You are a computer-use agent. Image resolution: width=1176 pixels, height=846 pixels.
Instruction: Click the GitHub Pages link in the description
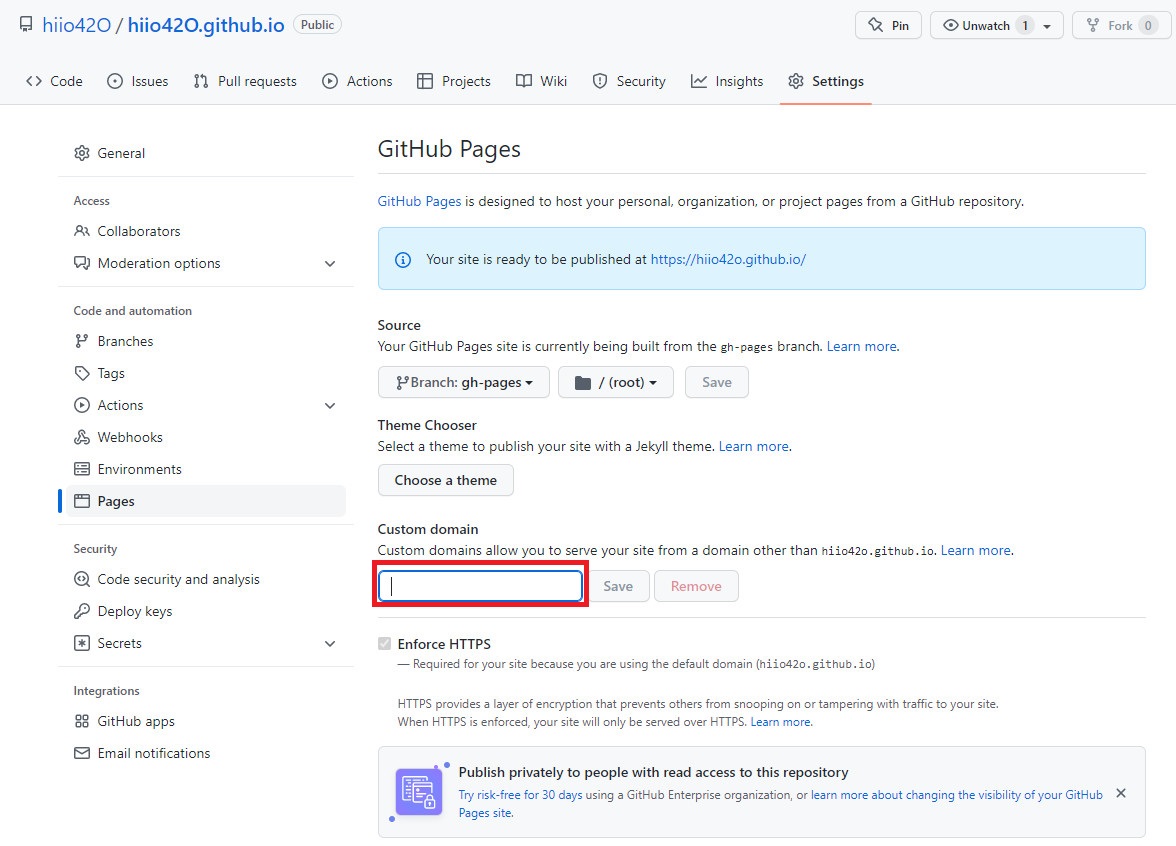(x=419, y=202)
